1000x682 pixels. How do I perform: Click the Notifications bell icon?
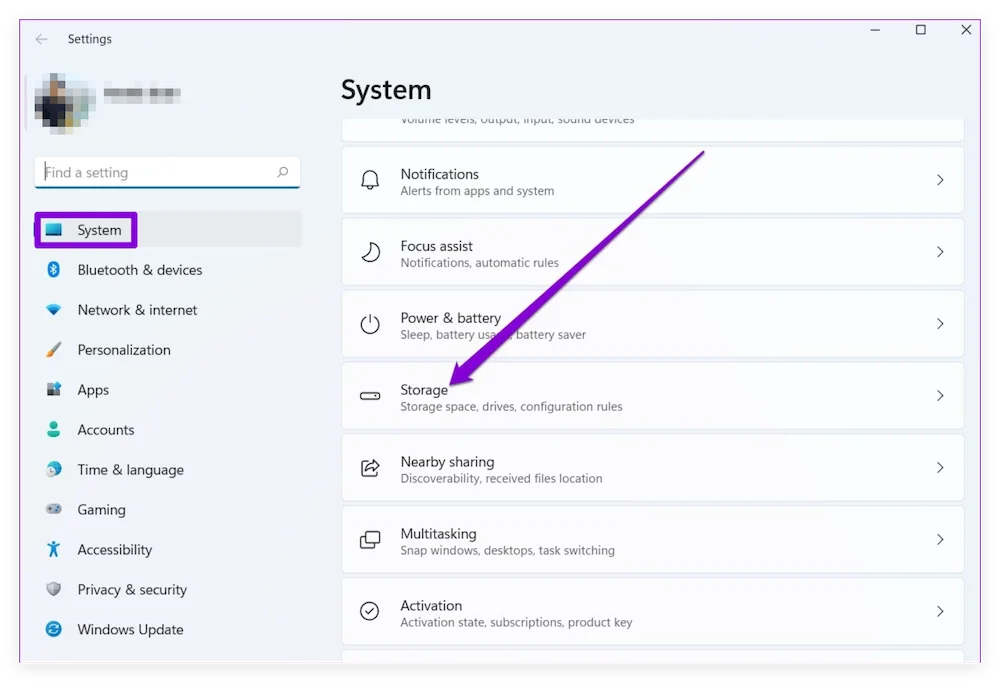pos(370,181)
